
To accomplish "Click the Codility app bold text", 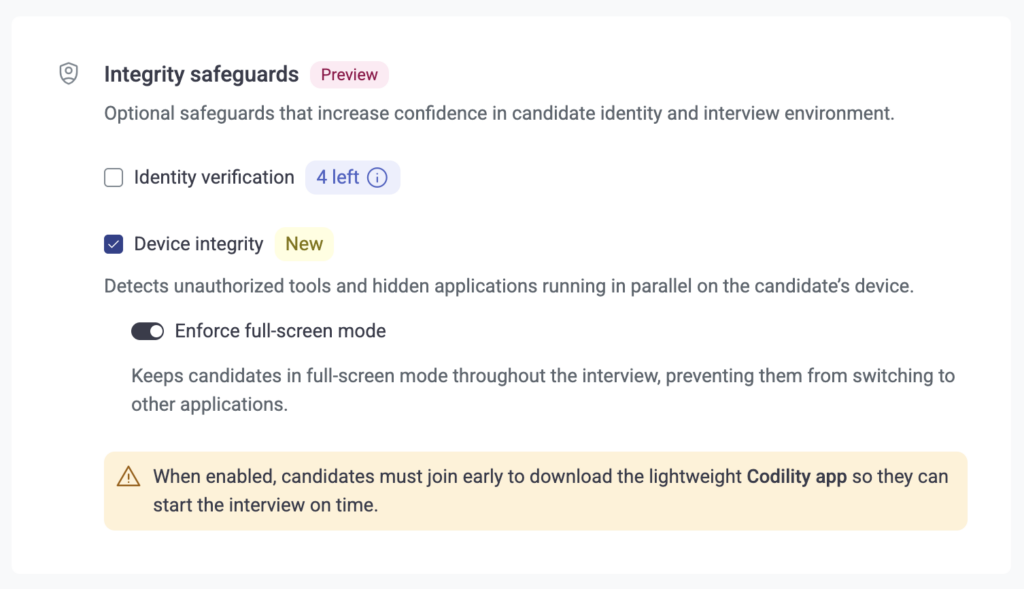I will tap(797, 477).
